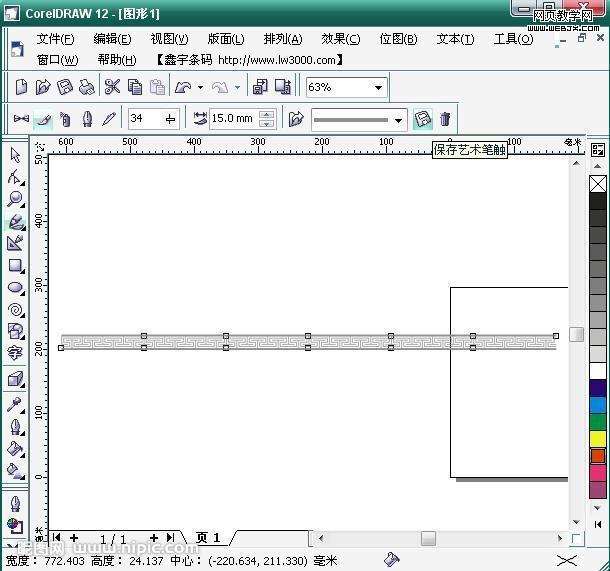Viewport: 610px width, 571px height.
Task: Go to the last page navigation button
Action: pyautogui.click(x=170, y=538)
